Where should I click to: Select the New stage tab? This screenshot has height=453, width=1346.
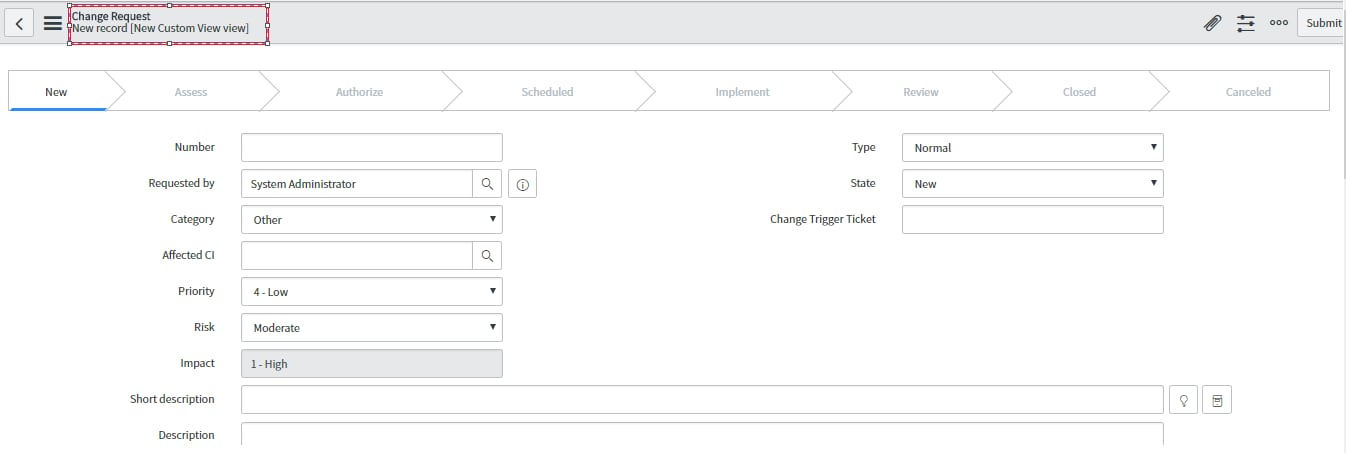click(56, 92)
